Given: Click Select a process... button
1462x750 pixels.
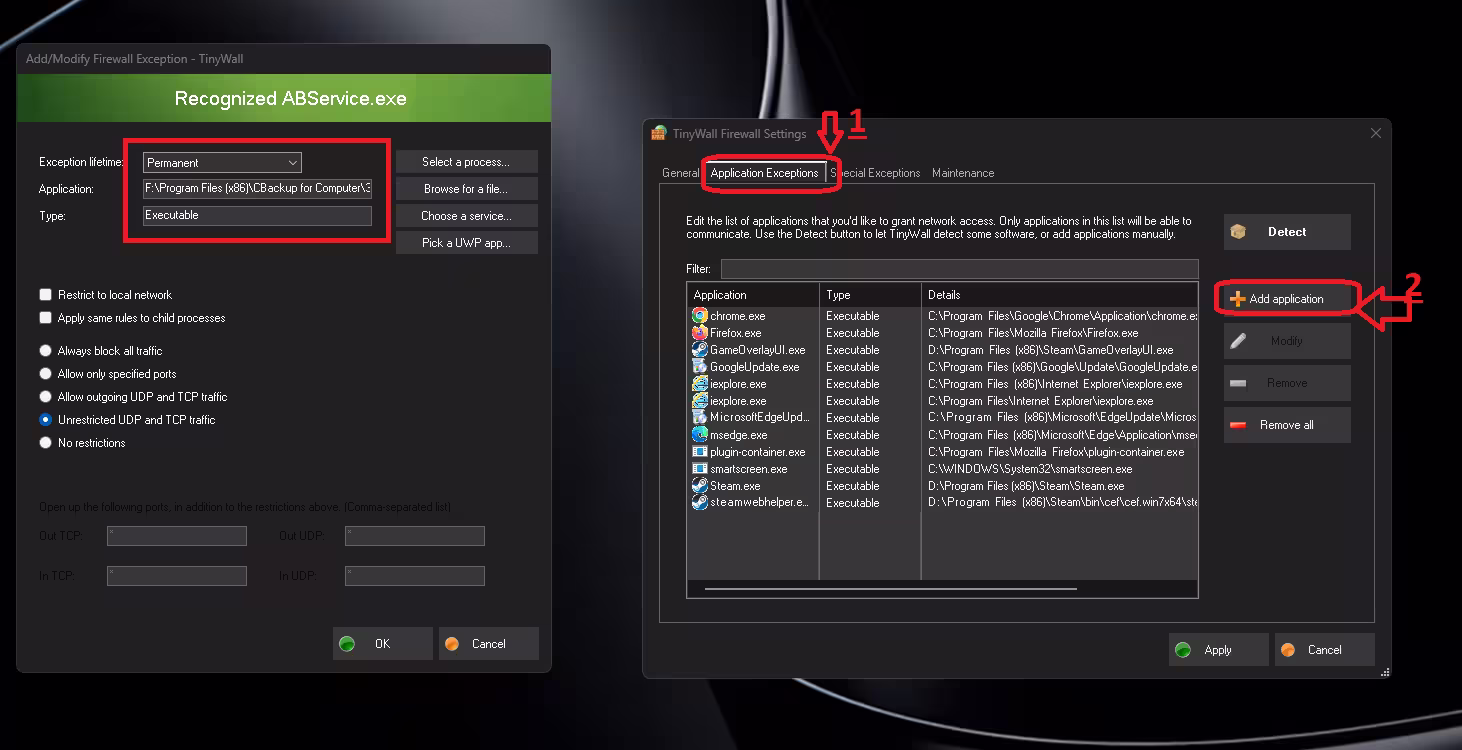Looking at the screenshot, I should point(466,162).
